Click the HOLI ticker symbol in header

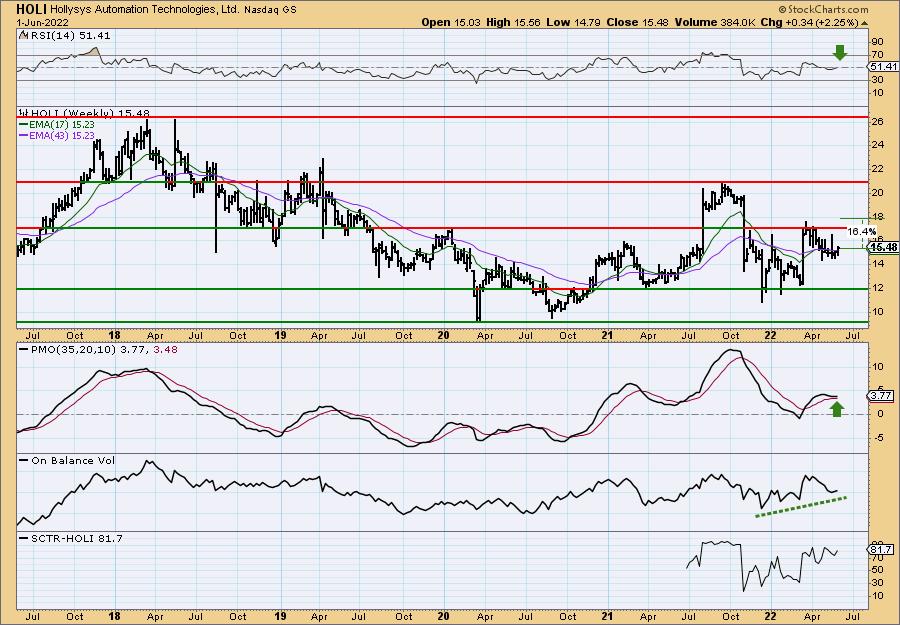pos(31,9)
